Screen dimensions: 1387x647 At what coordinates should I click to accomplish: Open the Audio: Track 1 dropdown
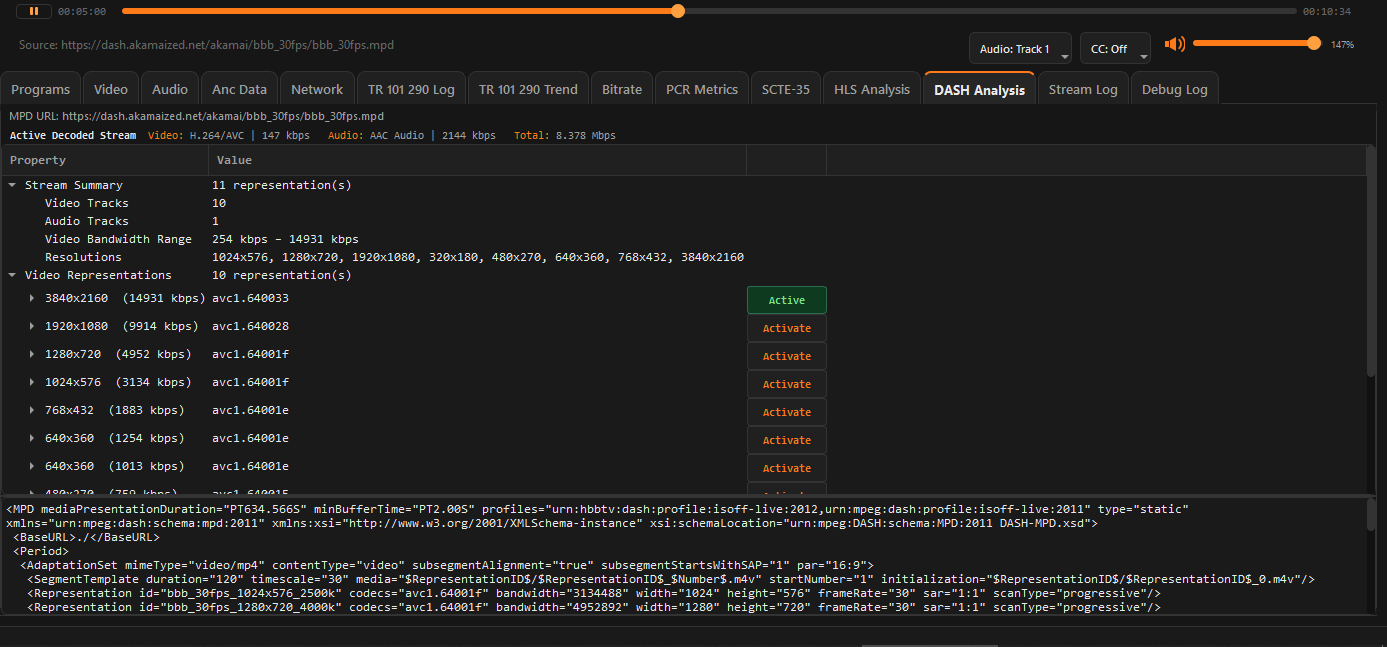1020,49
